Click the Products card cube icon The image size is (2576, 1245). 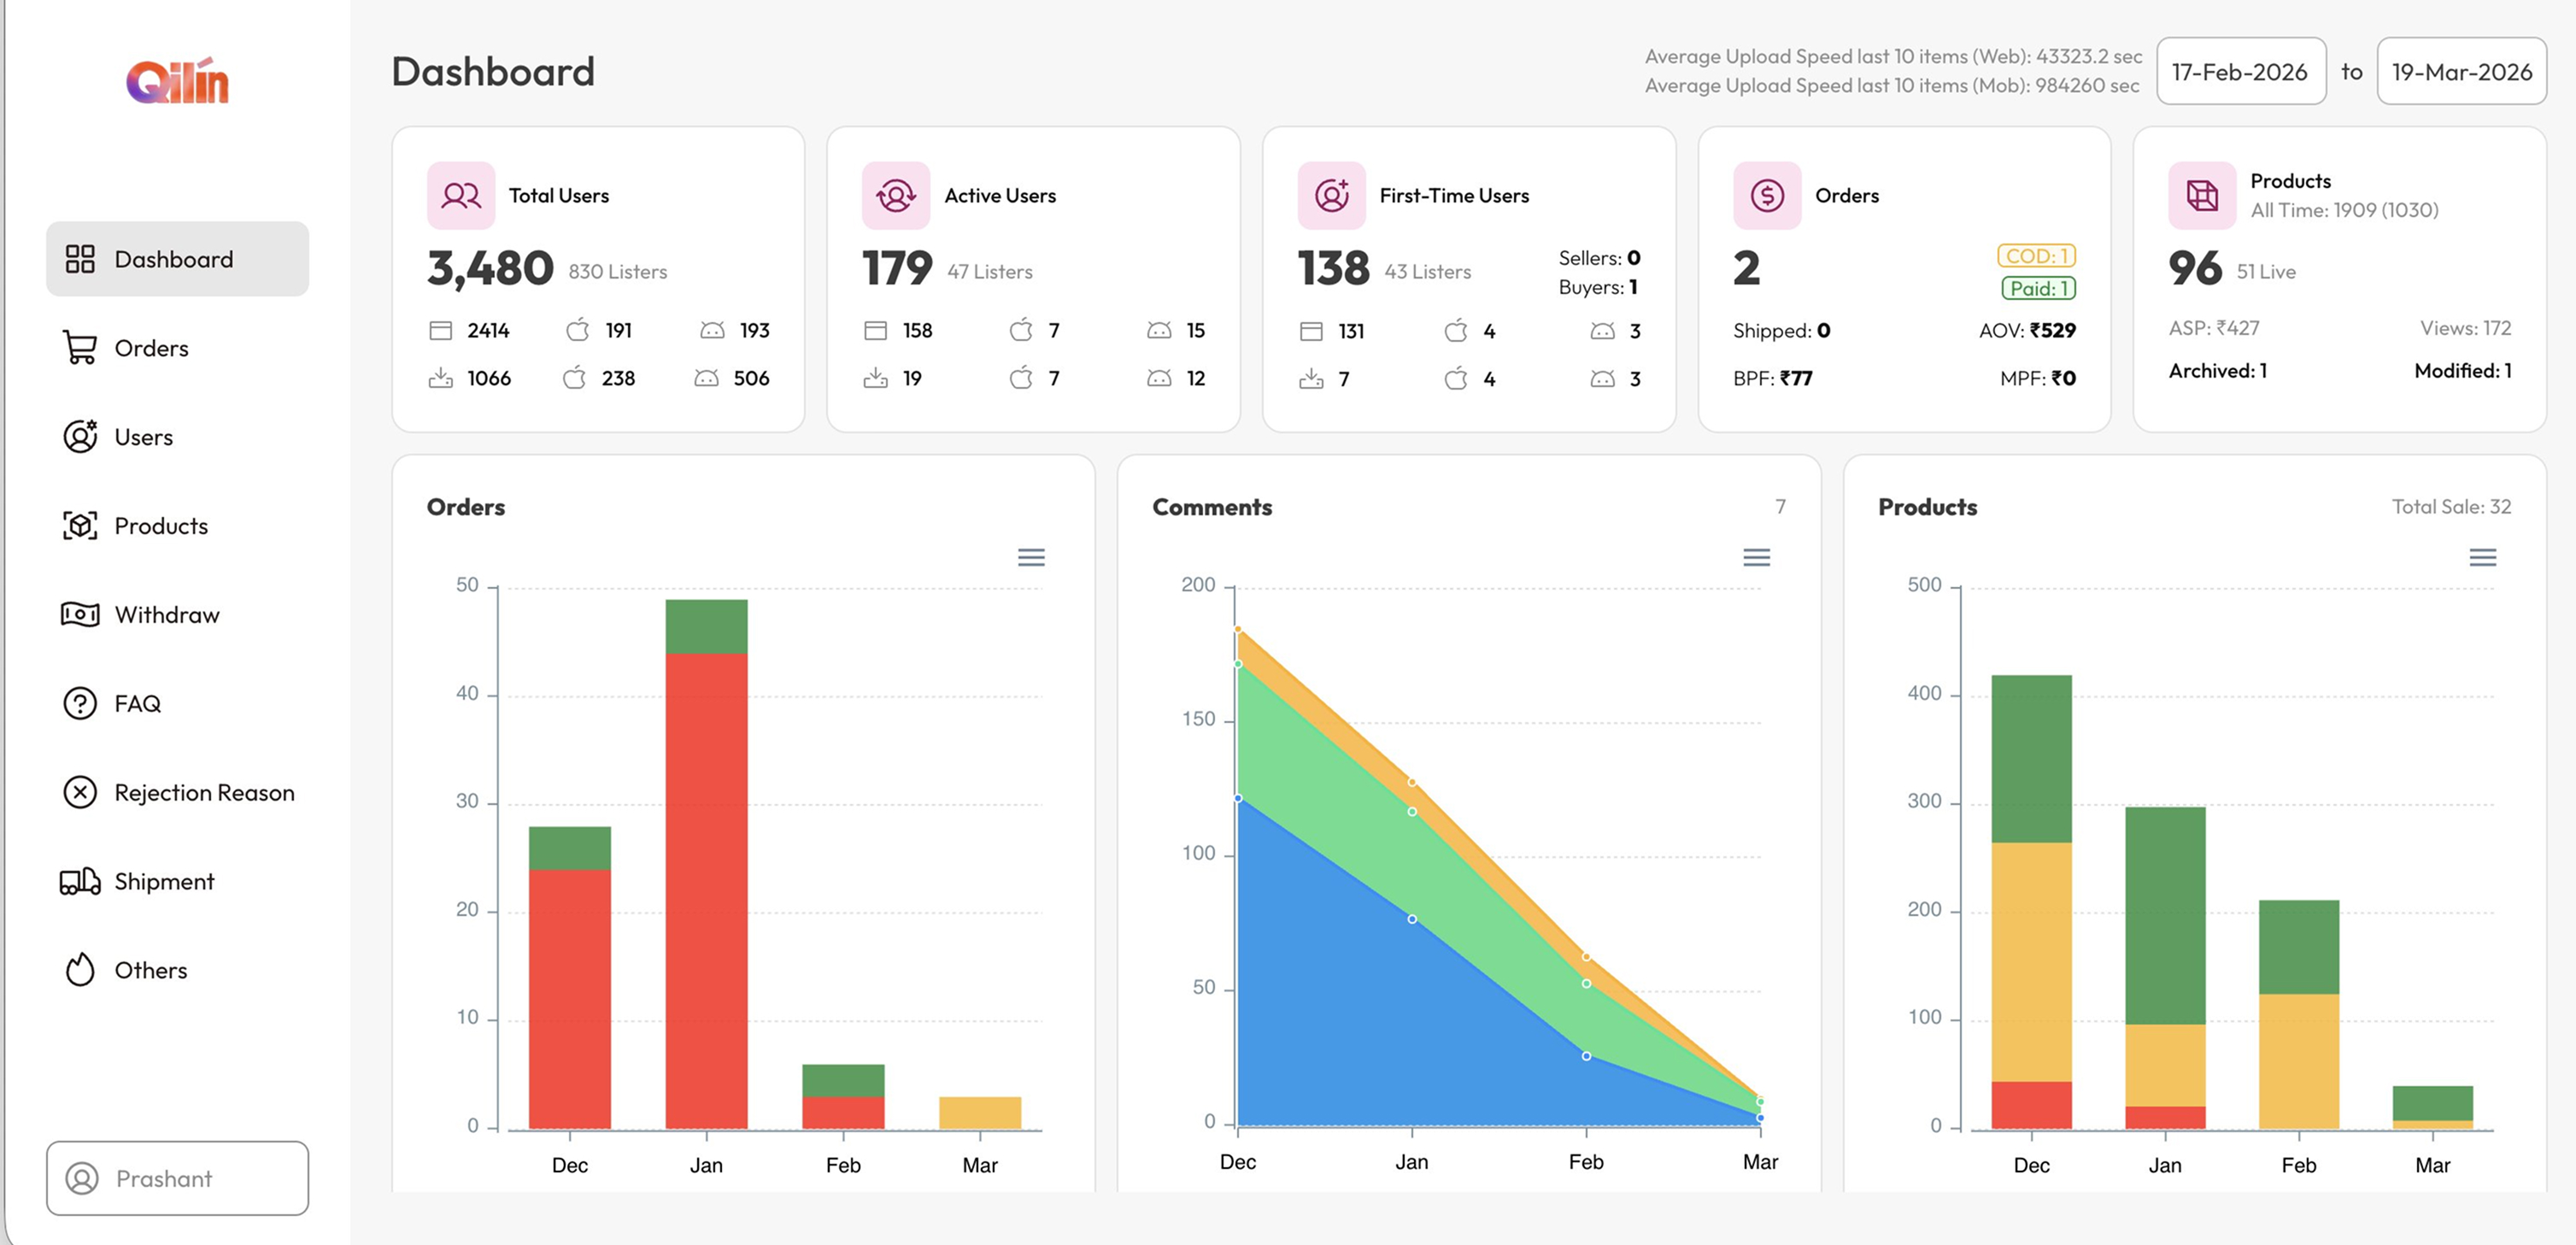point(2202,195)
